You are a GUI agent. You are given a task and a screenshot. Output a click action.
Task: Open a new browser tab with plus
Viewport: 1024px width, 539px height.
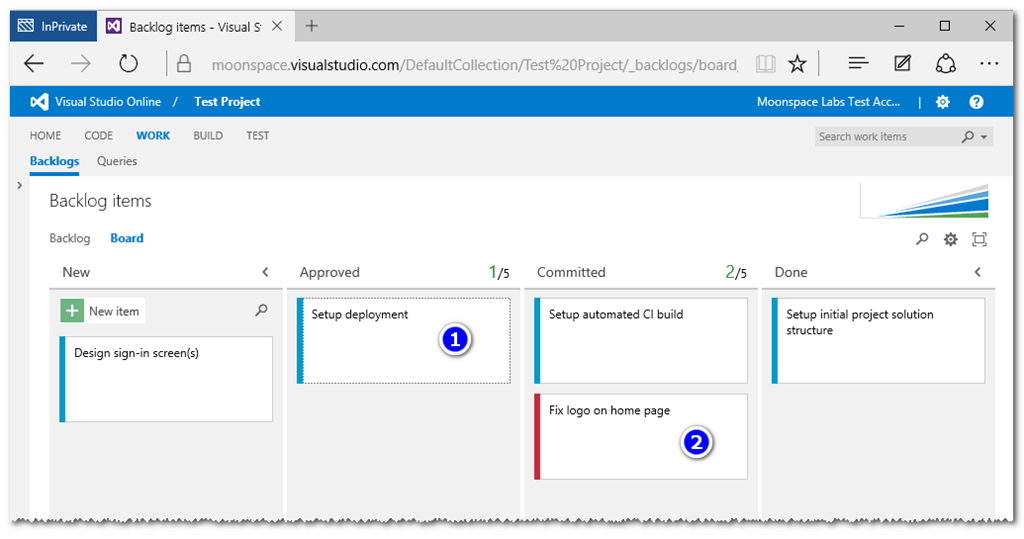tap(312, 26)
